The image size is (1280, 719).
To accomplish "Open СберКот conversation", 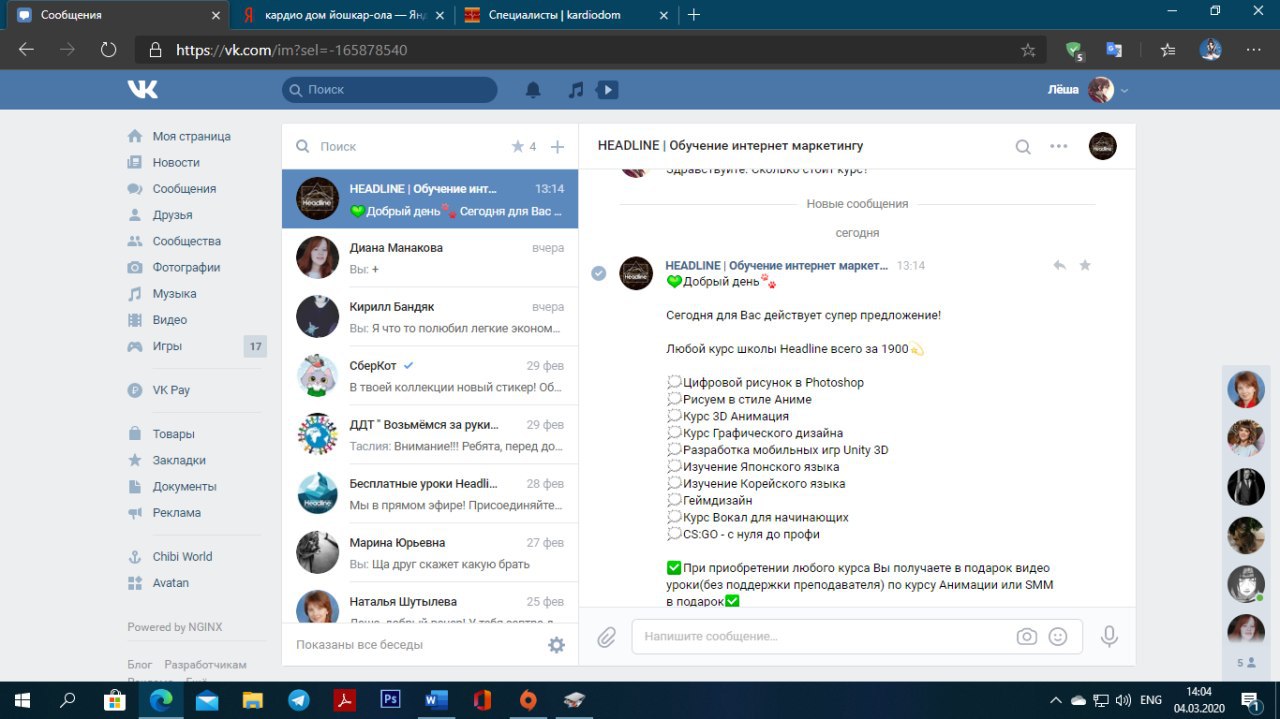I will [430, 375].
